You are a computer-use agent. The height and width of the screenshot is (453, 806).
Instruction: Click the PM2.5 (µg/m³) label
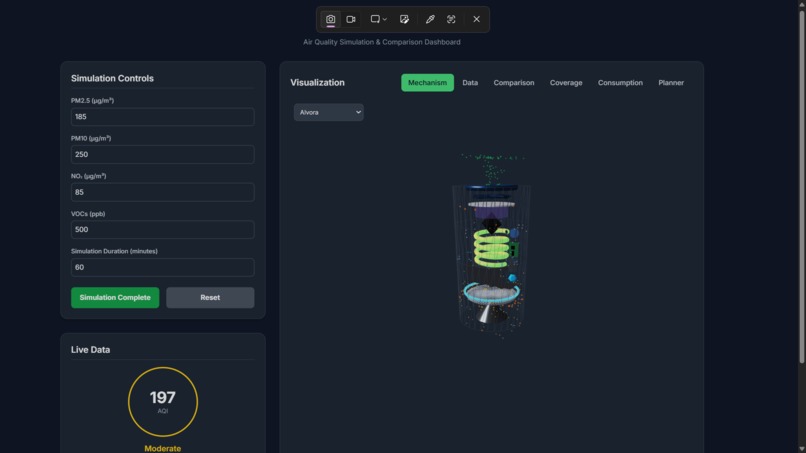tap(93, 100)
